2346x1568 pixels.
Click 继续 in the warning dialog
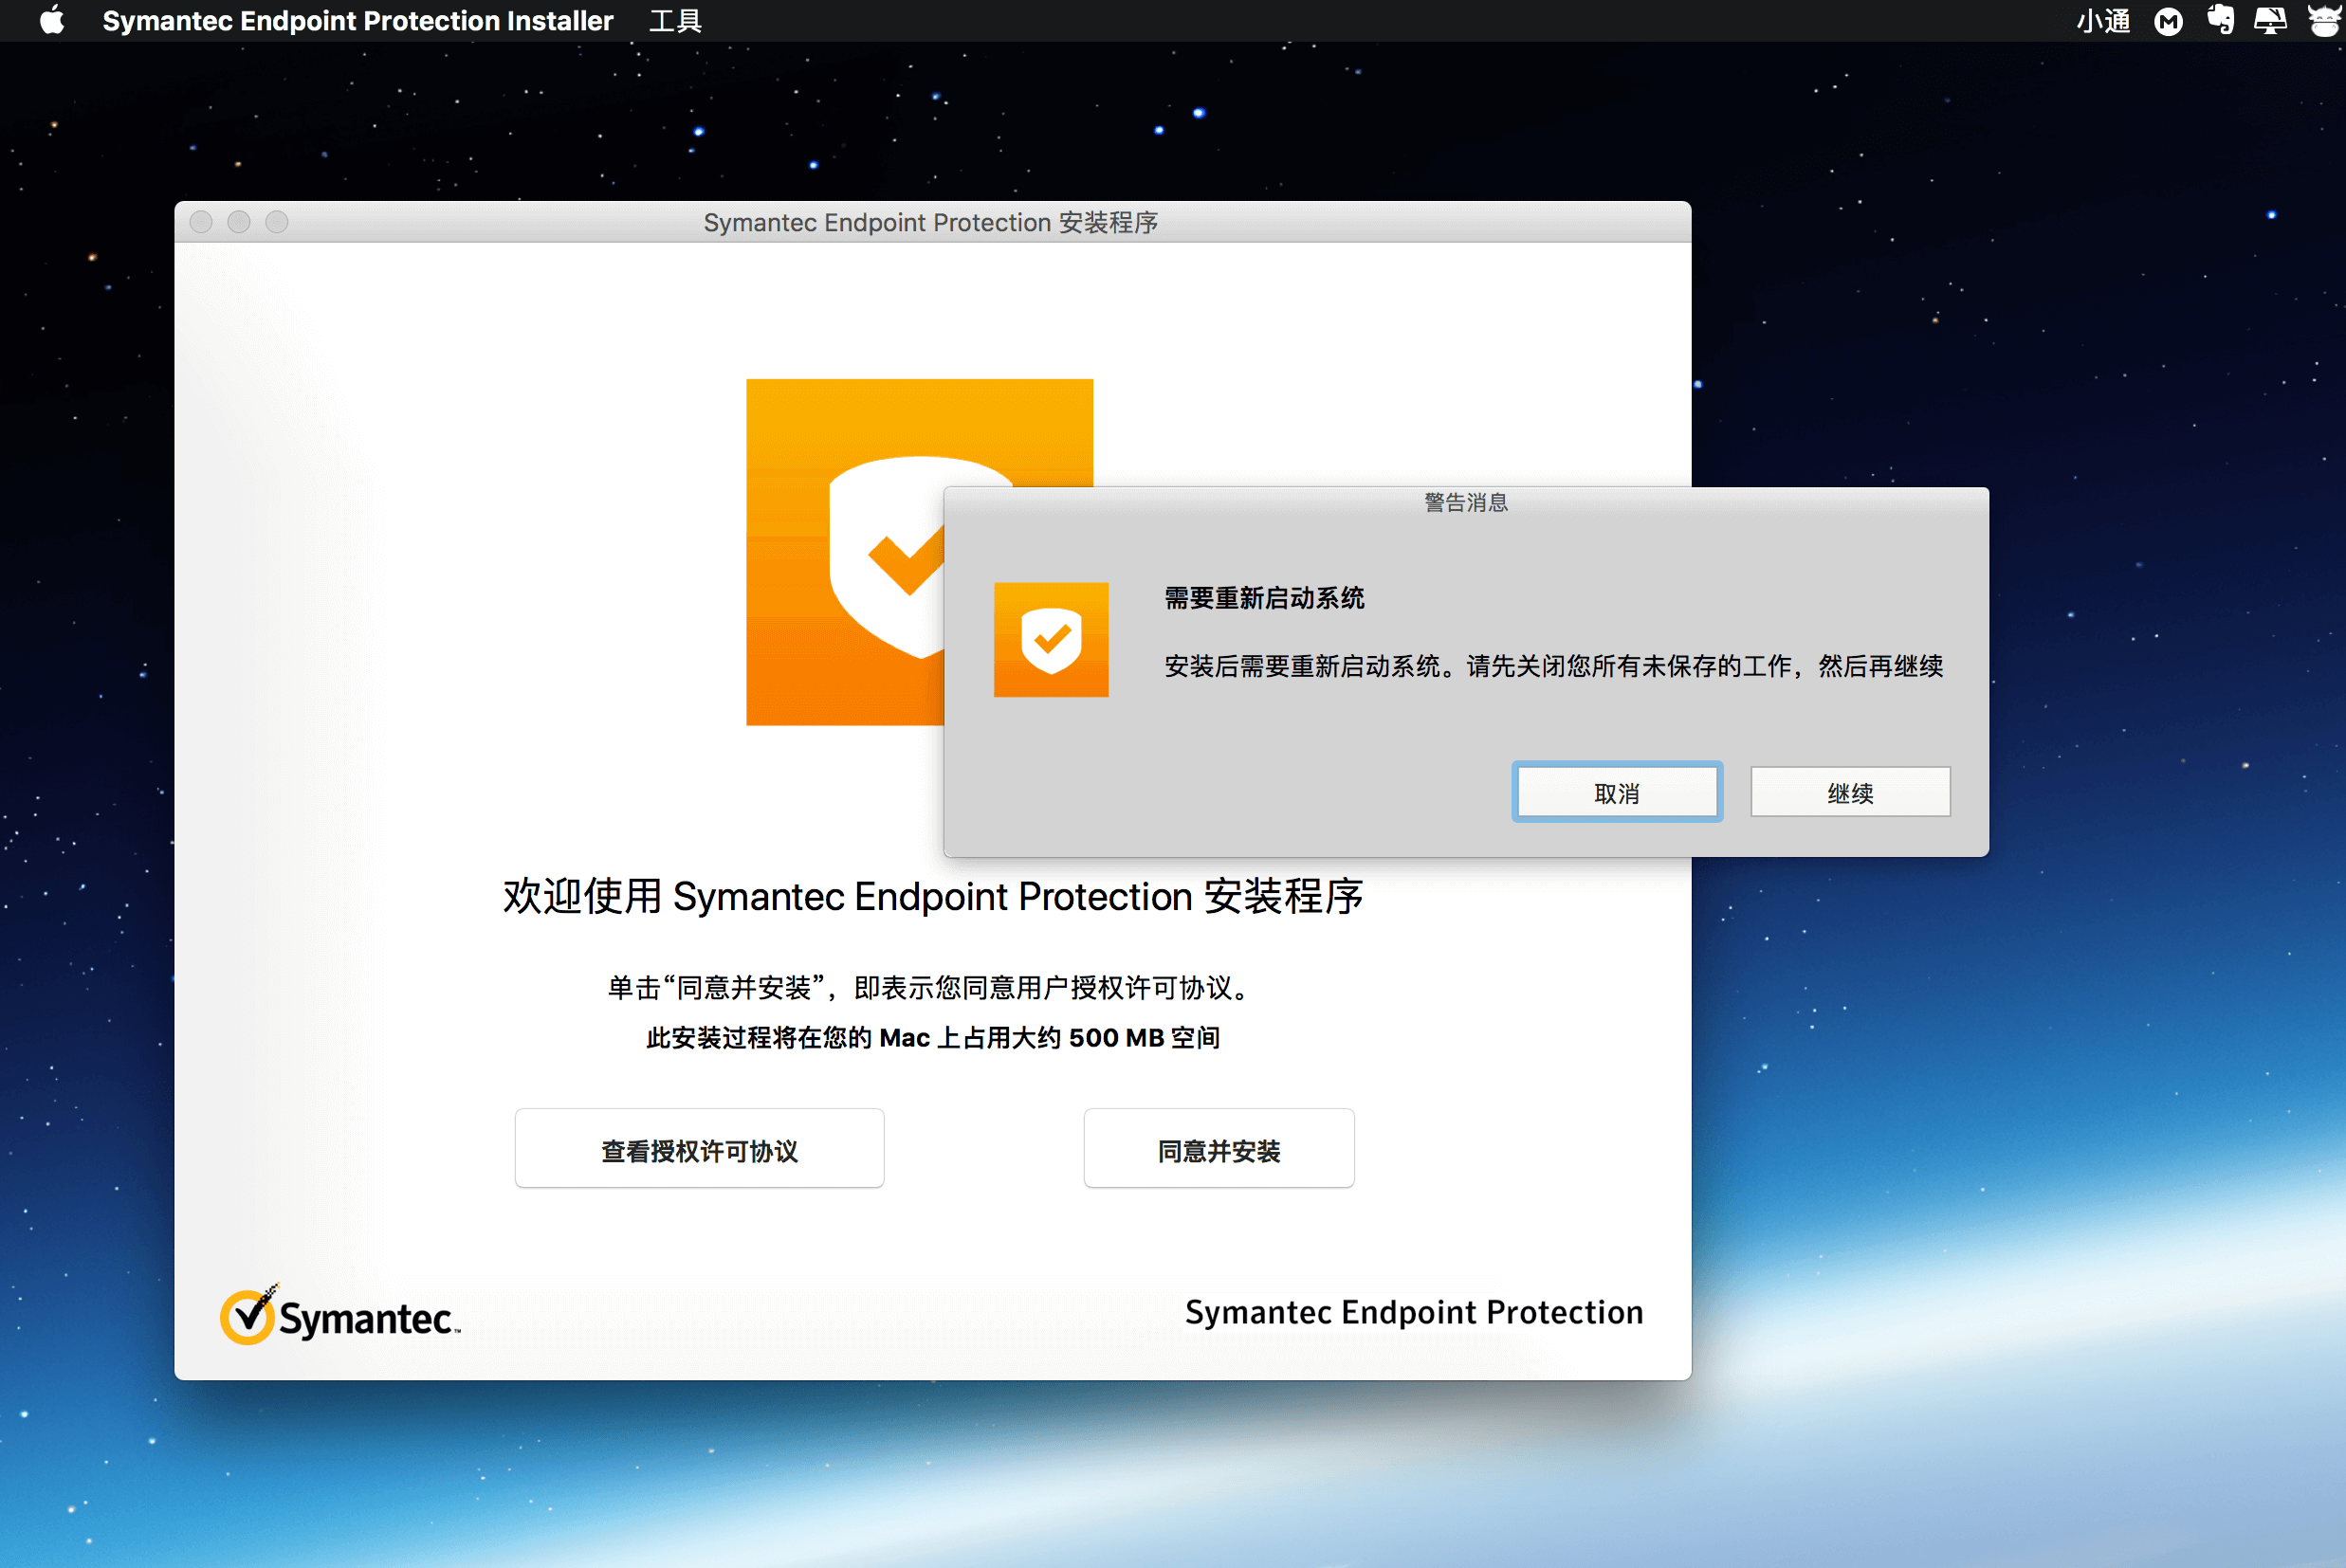pyautogui.click(x=1850, y=792)
